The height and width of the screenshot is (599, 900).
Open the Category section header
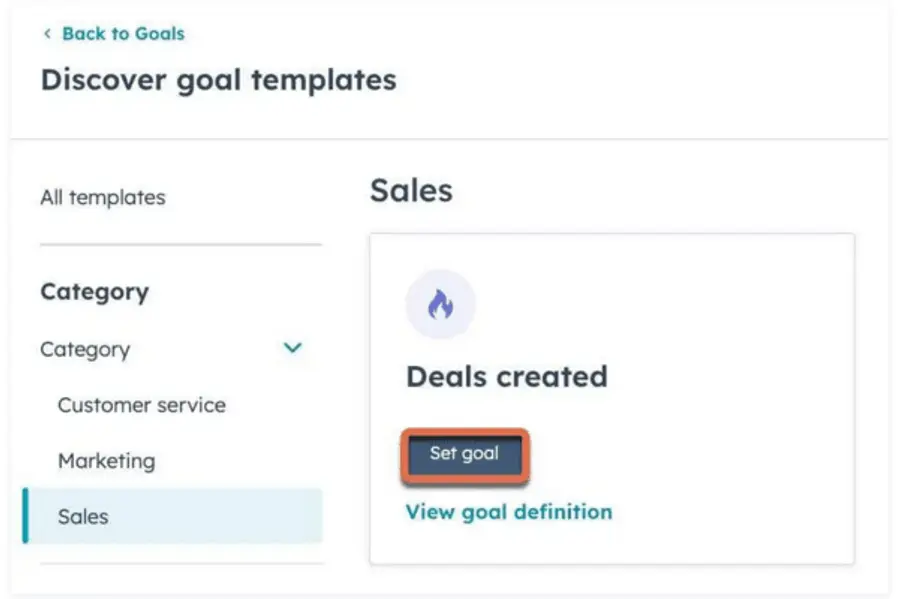[x=95, y=291]
